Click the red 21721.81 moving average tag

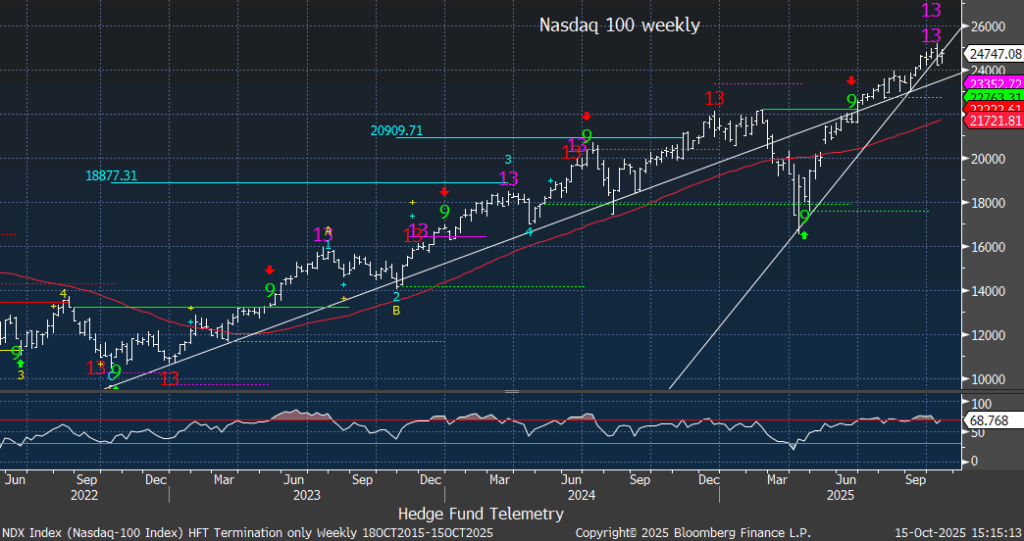[996, 120]
